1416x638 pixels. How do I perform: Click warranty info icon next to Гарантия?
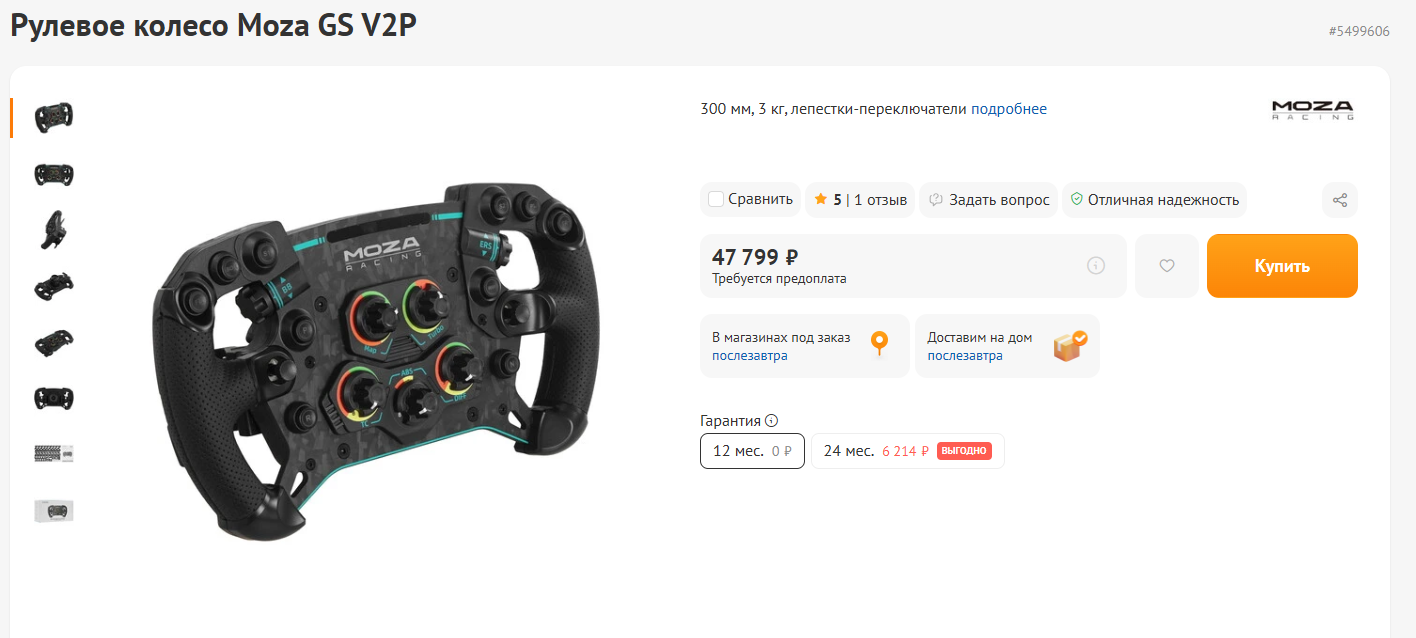[771, 421]
